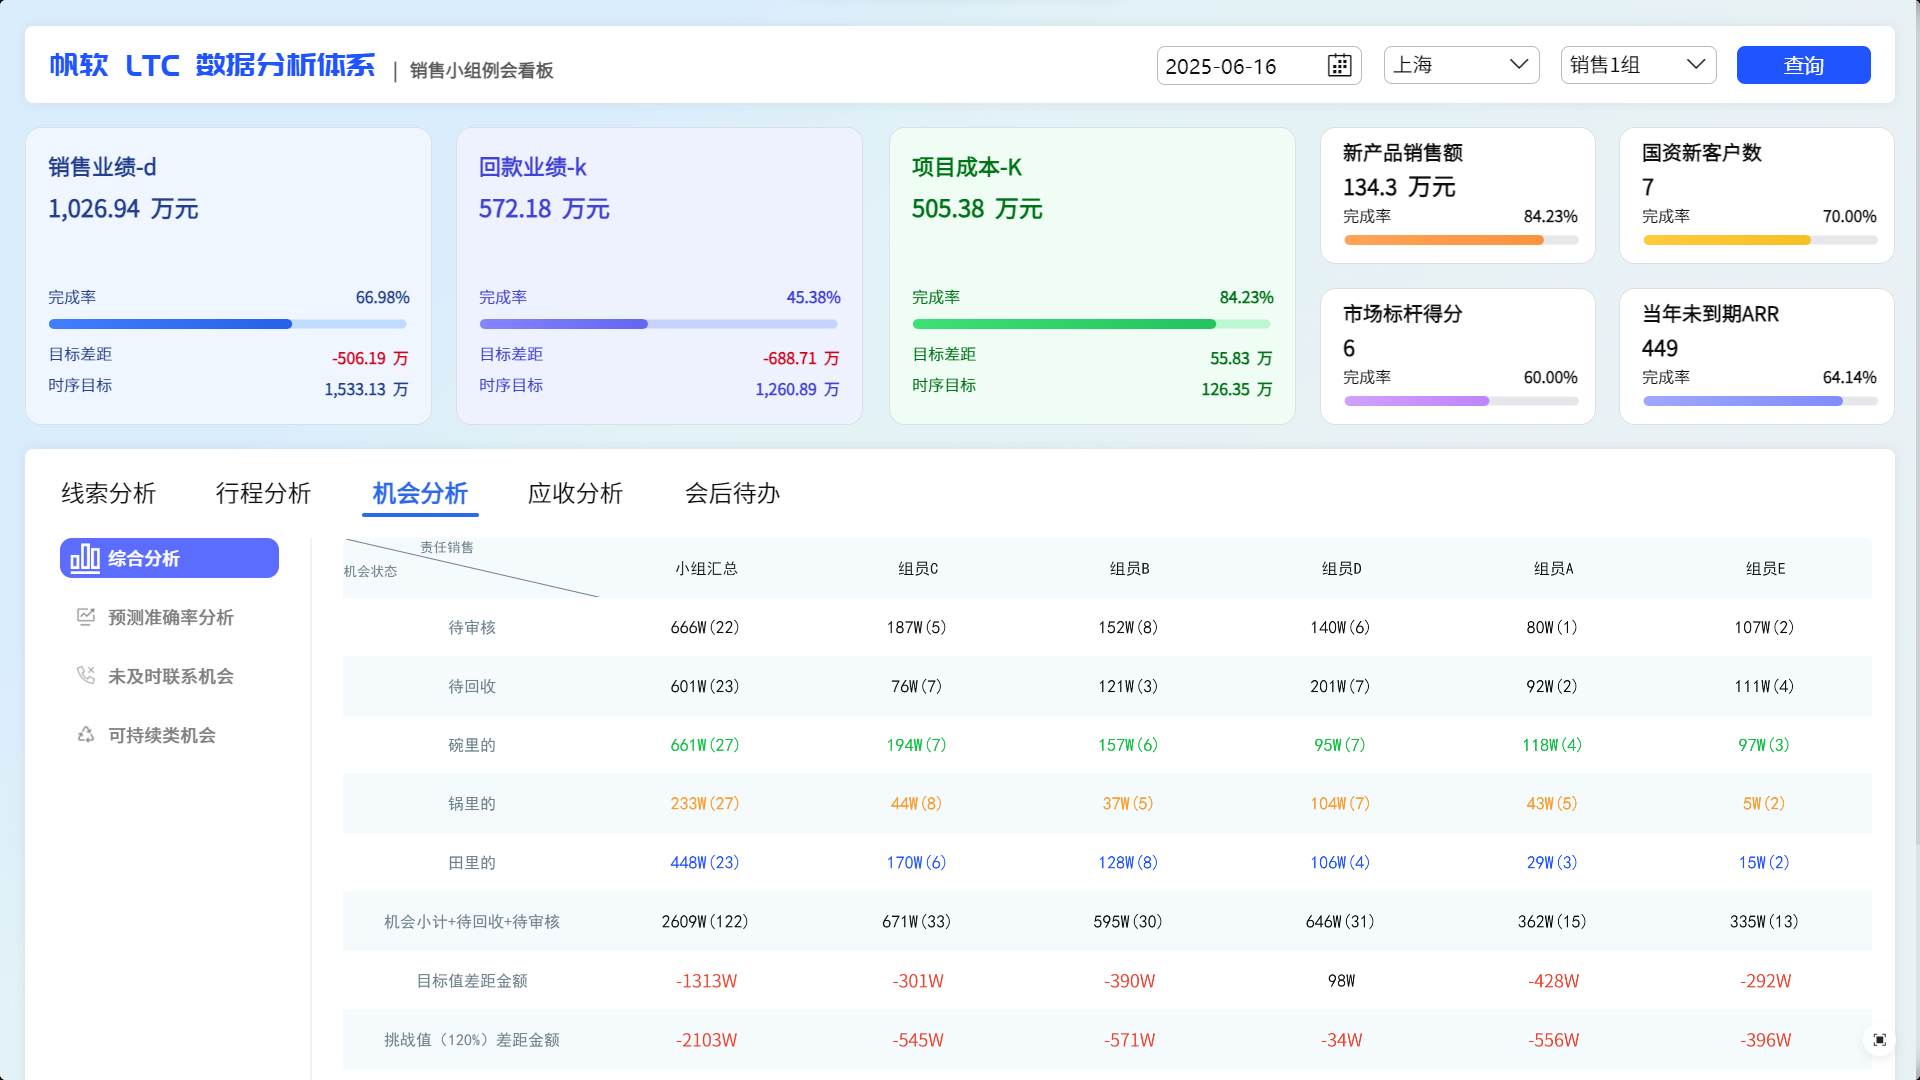Click the 小组汇总 碗里的 value 661W(27)
1920x1080 pixels.
click(705, 745)
